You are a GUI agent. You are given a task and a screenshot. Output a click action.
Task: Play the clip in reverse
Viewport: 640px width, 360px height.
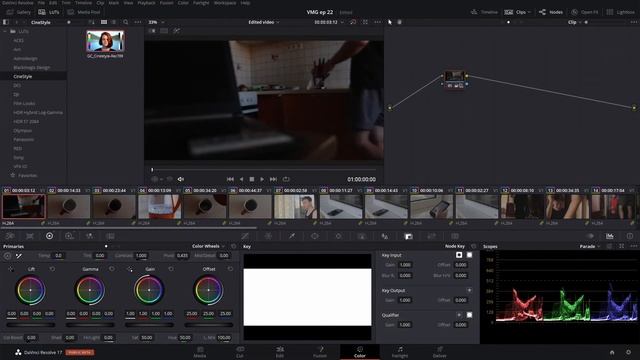(x=241, y=179)
